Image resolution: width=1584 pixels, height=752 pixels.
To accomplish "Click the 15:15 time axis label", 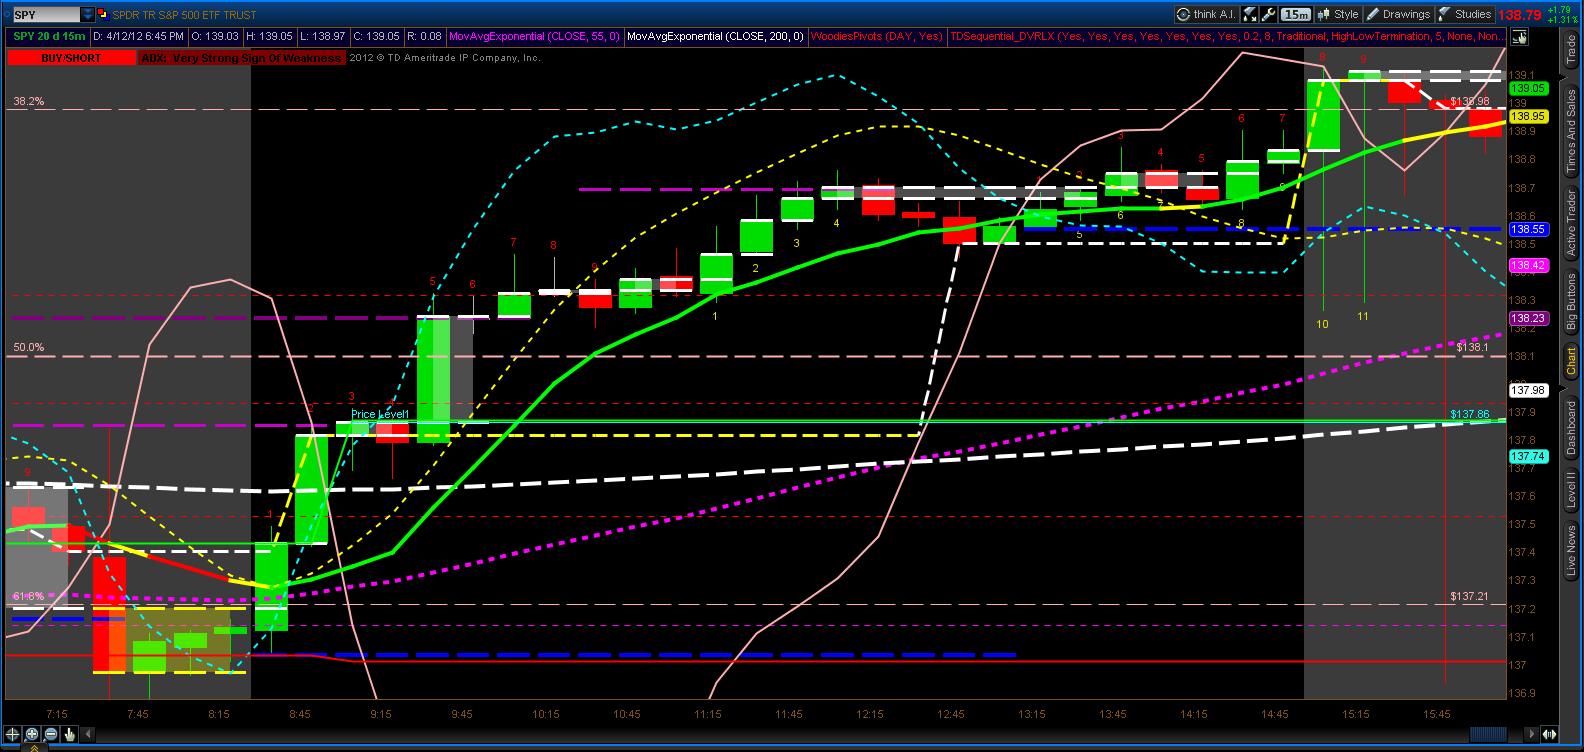I will tap(1355, 714).
